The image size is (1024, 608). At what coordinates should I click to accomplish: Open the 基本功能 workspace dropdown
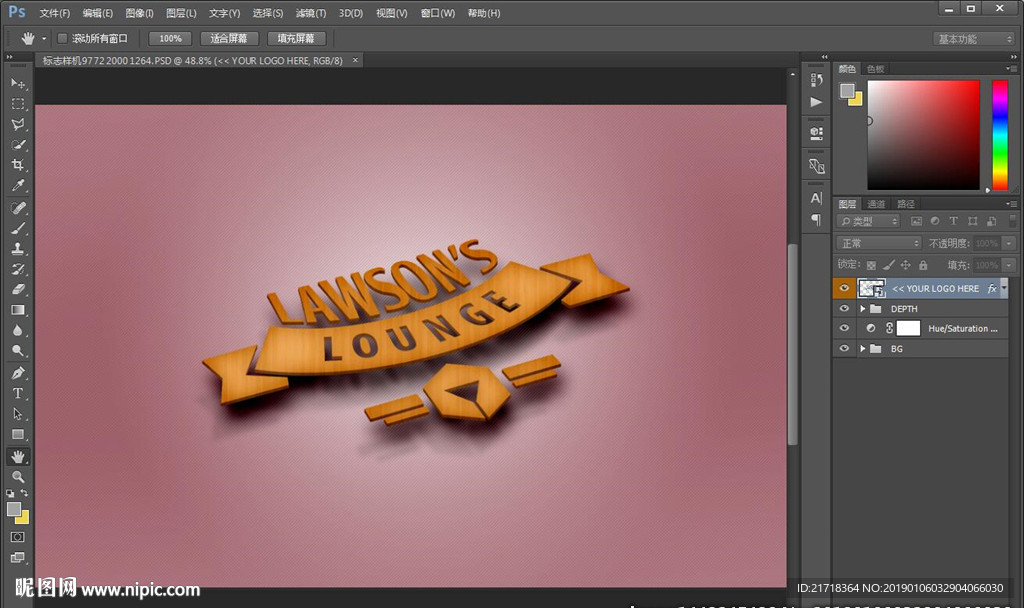click(973, 39)
